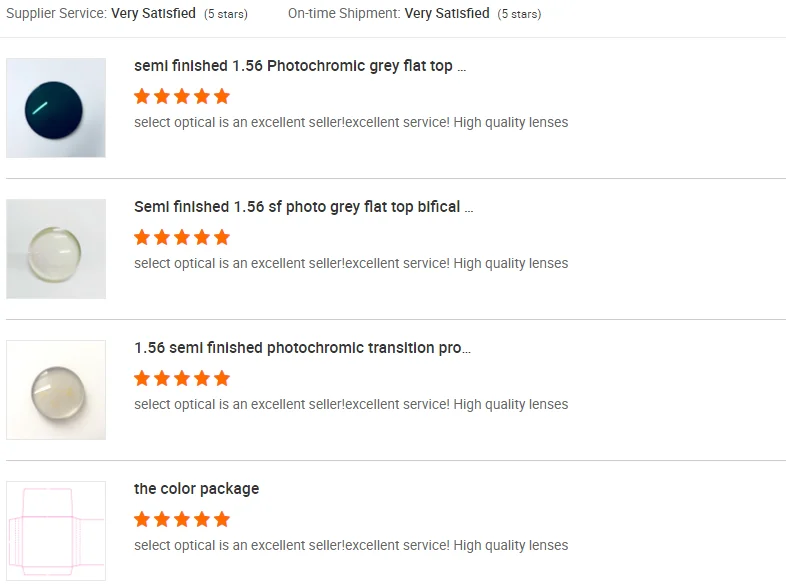Click review comment under sf photo grey bifocal
Screen dimensions: 786x586
(350, 263)
